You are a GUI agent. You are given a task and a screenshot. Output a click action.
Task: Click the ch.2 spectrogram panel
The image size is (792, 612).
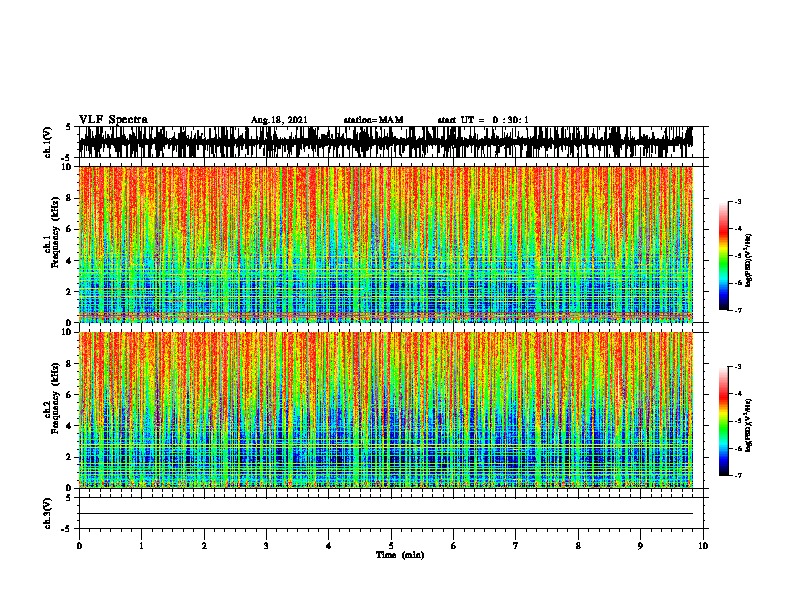pos(385,410)
